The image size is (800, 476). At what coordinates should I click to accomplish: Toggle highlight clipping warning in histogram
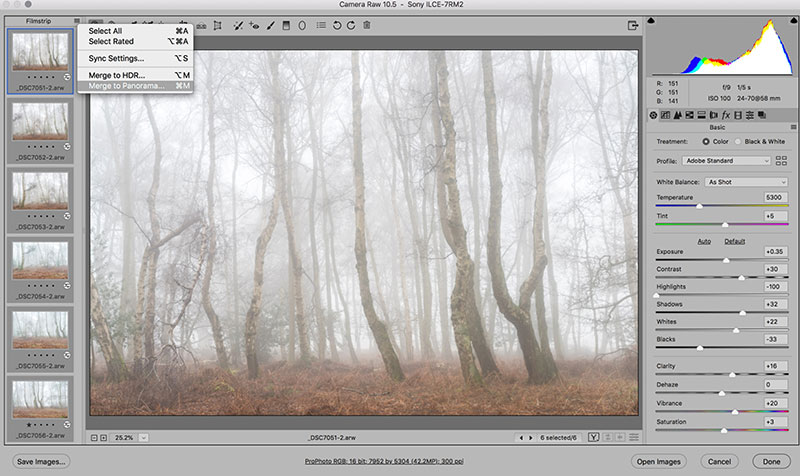(x=794, y=21)
